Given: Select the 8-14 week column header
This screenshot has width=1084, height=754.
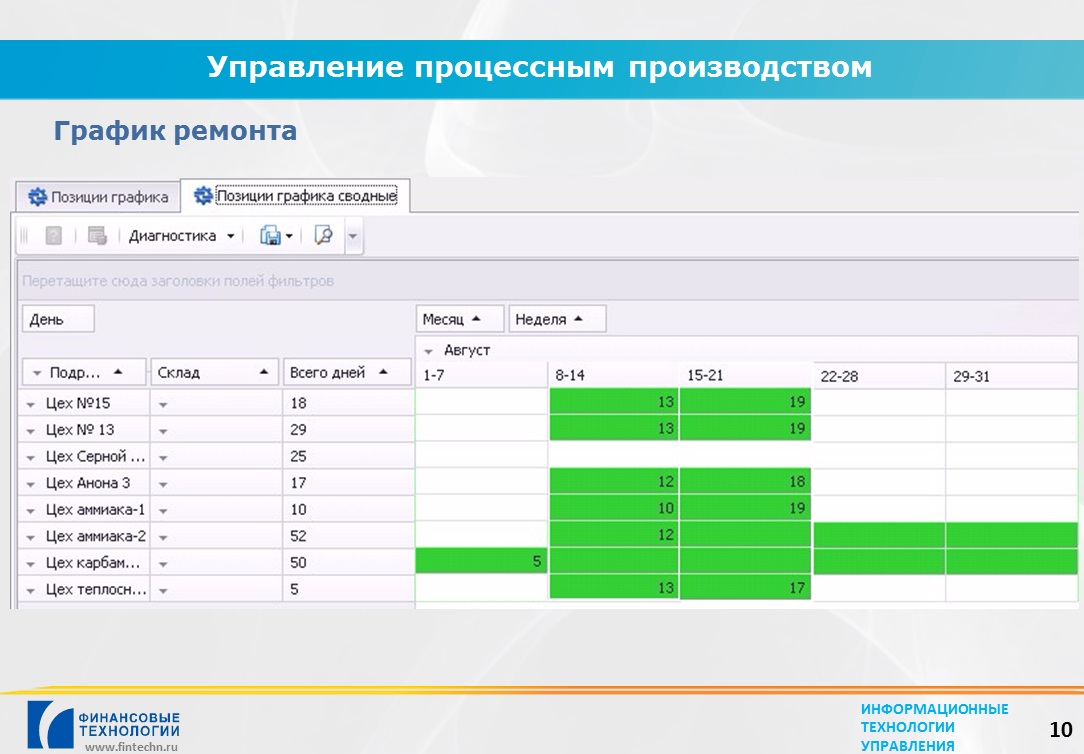Looking at the screenshot, I should point(614,375).
